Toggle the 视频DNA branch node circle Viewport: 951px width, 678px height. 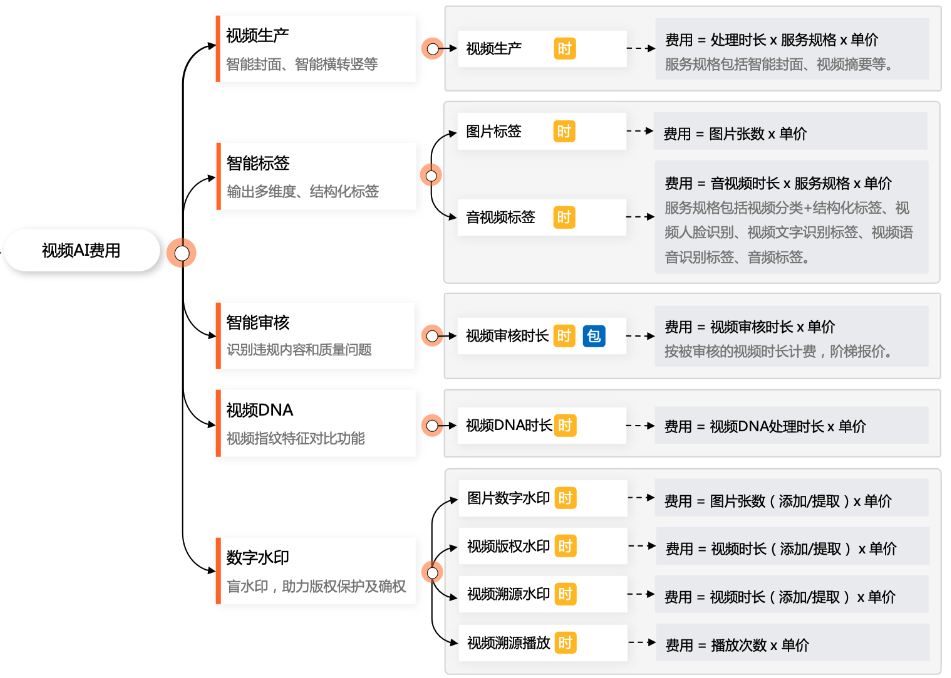coord(432,426)
